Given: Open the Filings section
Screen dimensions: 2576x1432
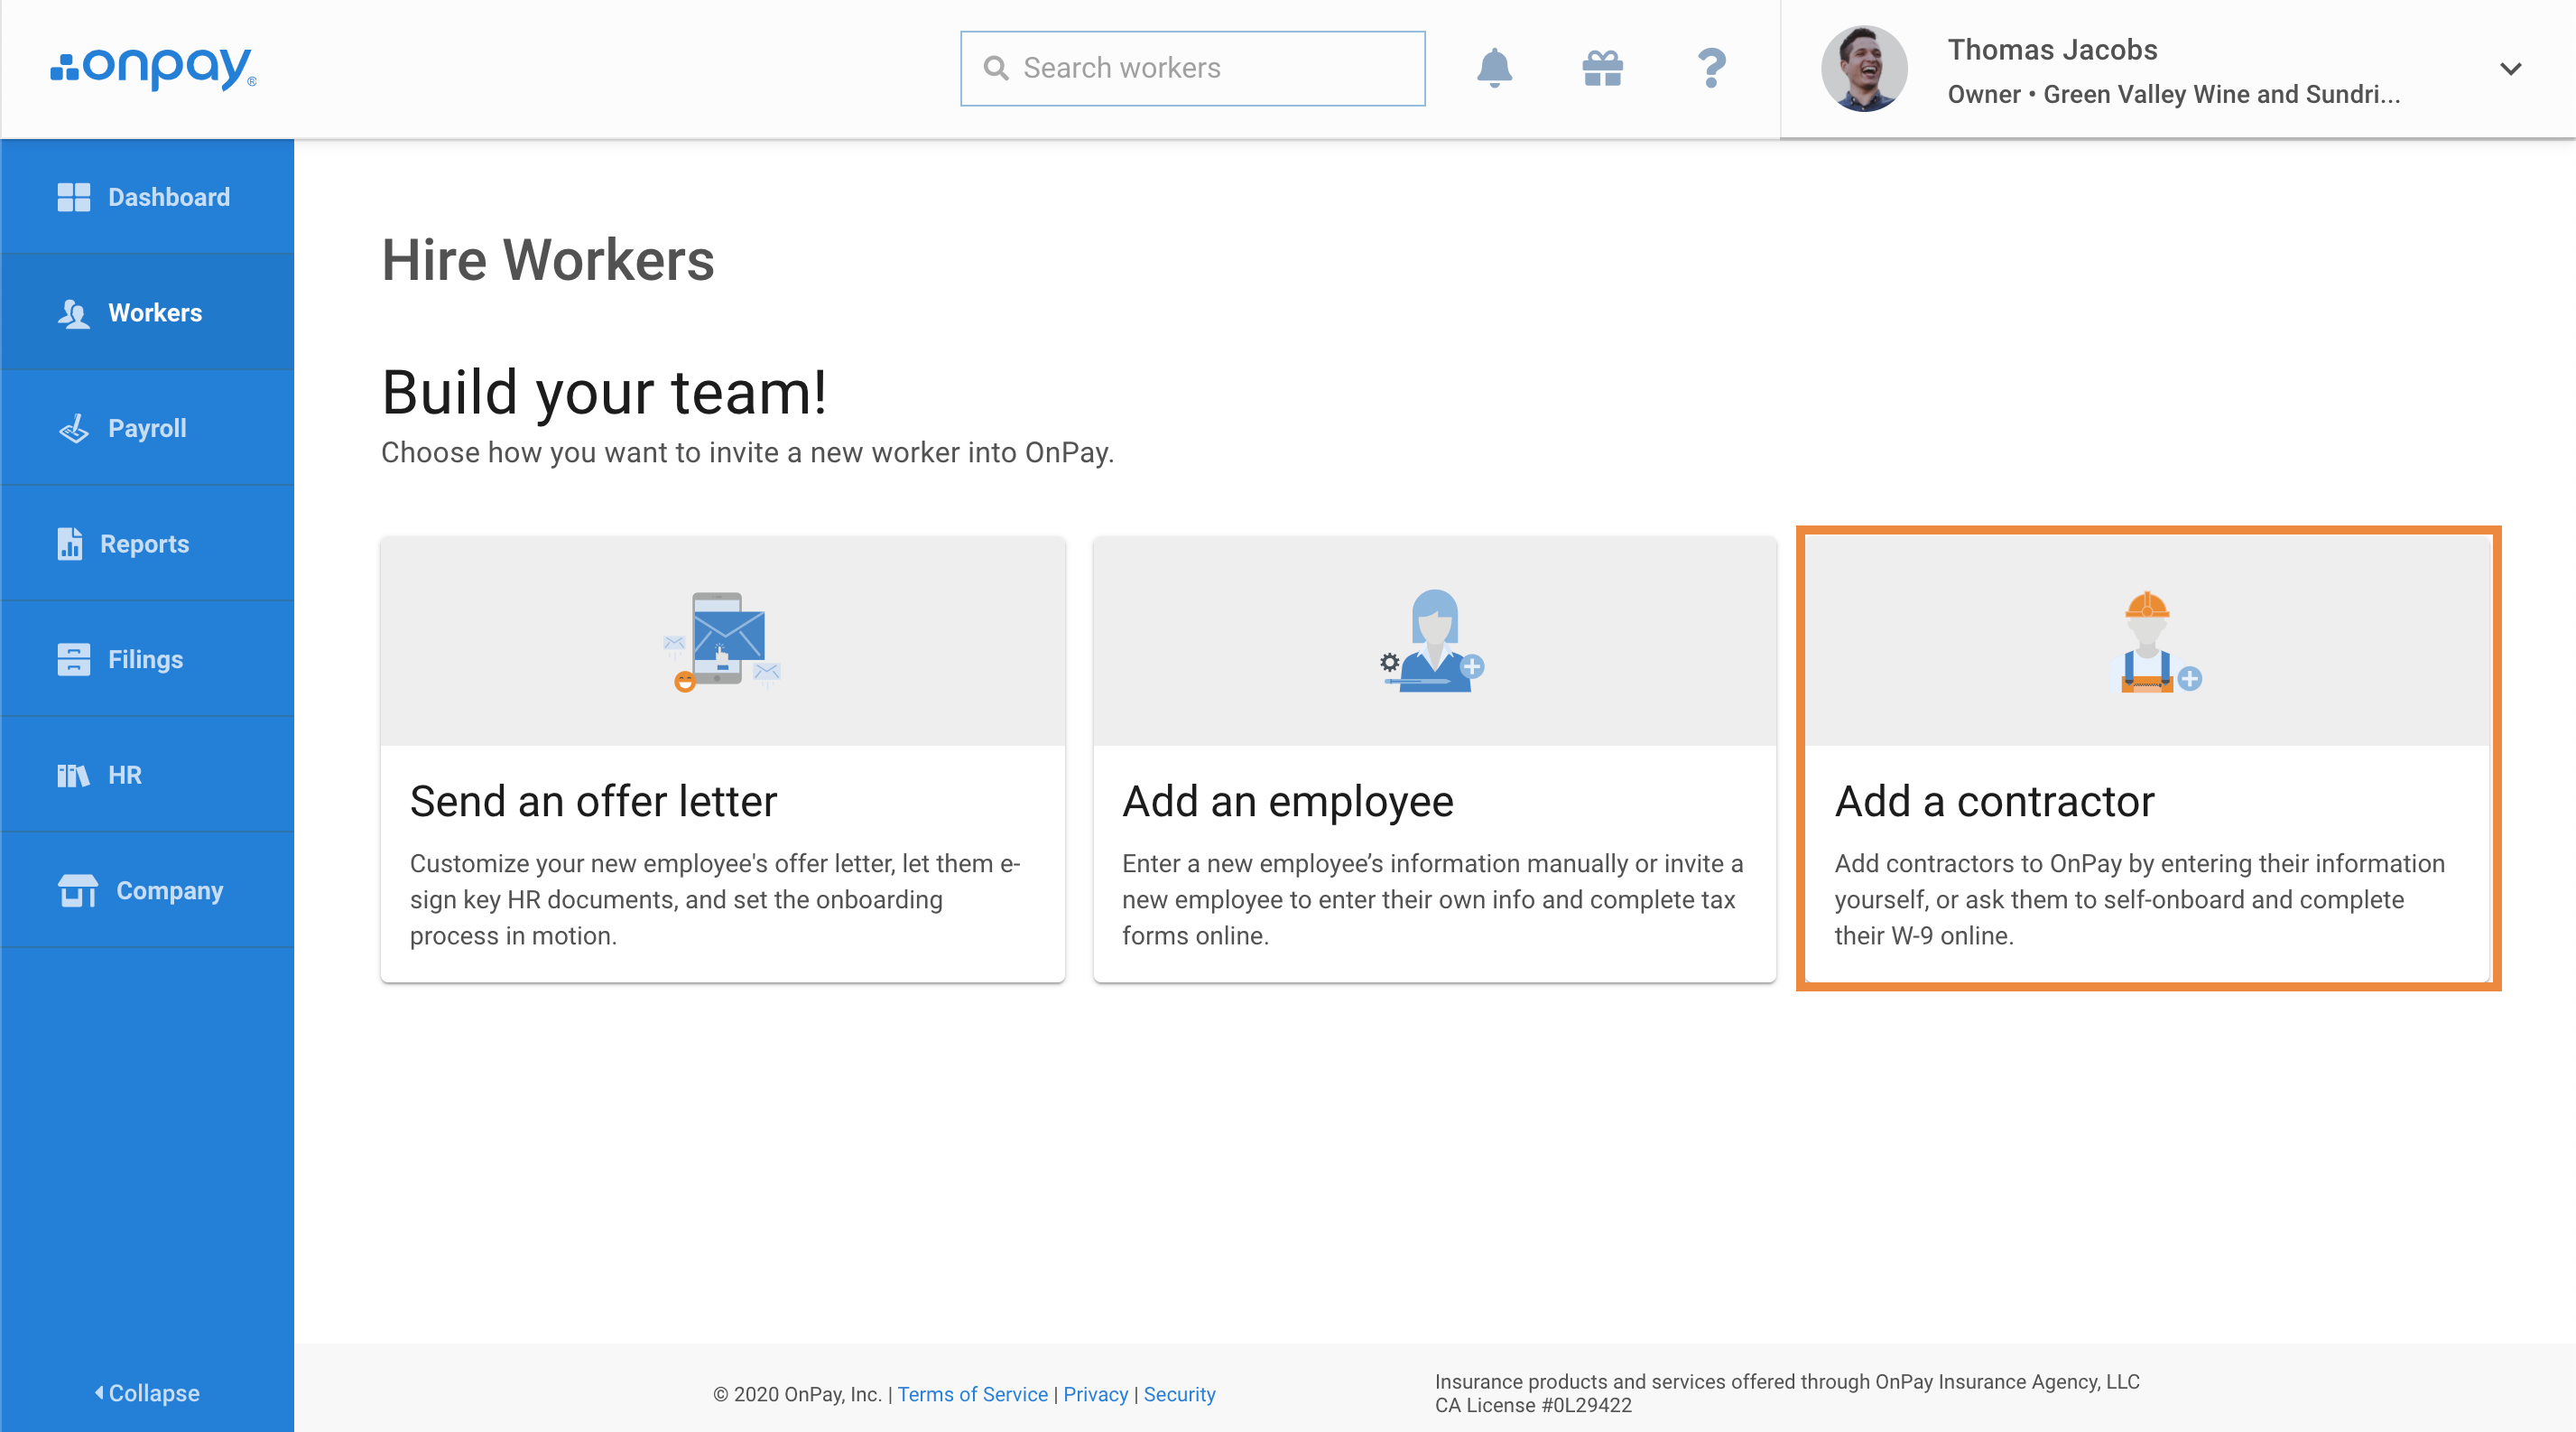Looking at the screenshot, I should (147, 659).
